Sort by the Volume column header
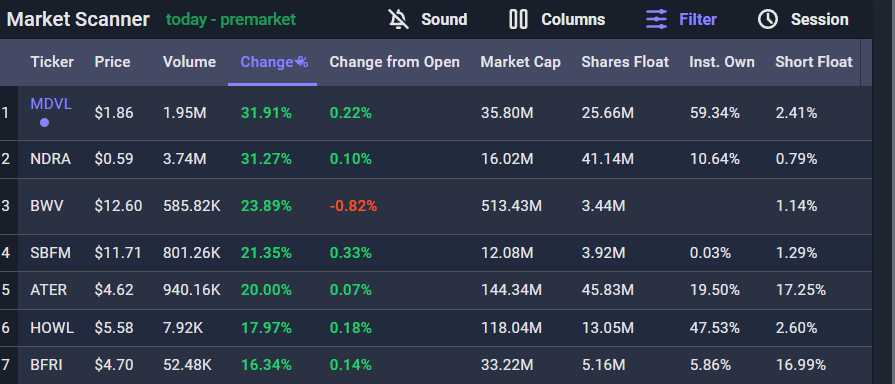This screenshot has width=895, height=384. click(190, 62)
